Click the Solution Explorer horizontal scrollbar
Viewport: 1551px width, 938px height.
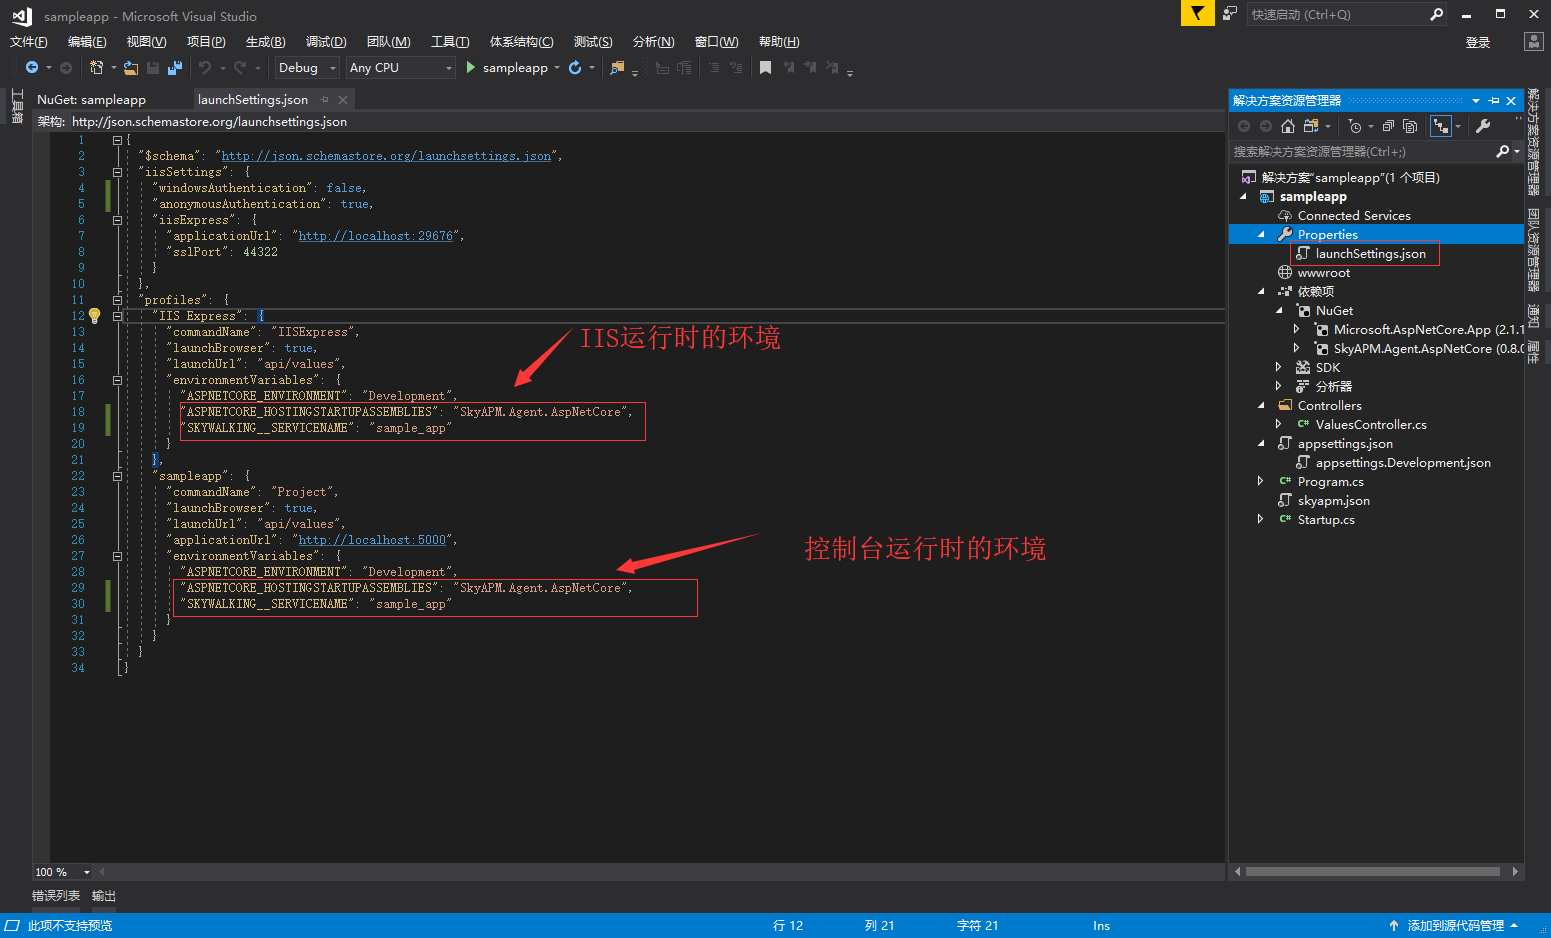click(1372, 872)
